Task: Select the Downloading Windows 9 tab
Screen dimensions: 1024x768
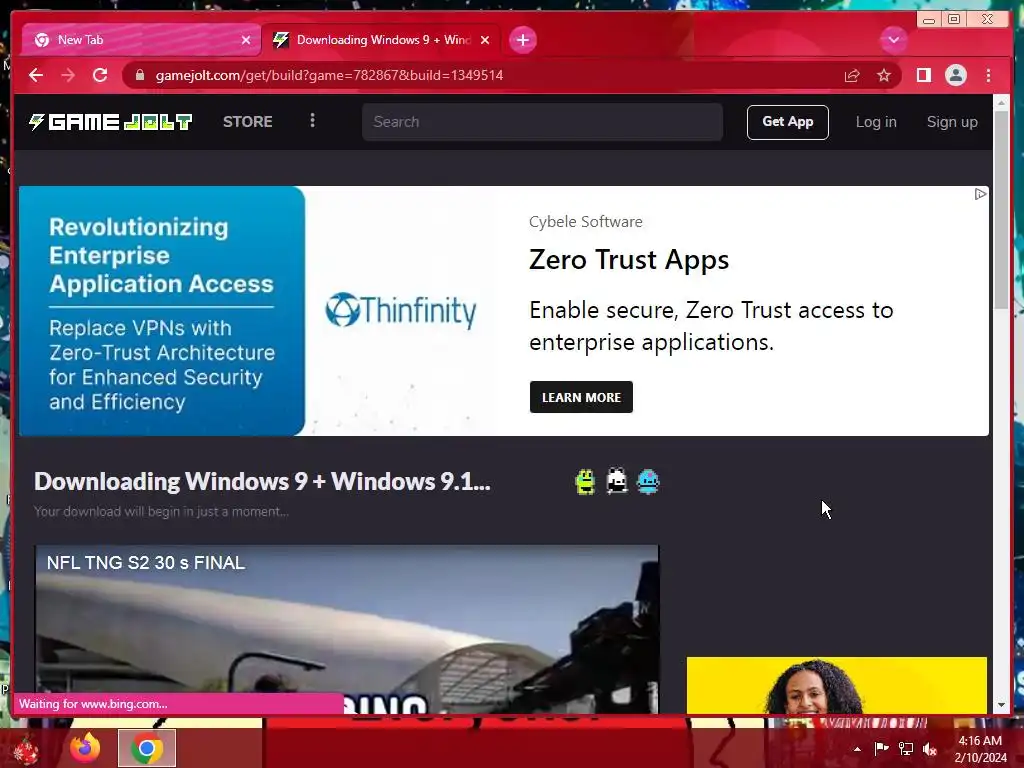Action: (x=381, y=40)
